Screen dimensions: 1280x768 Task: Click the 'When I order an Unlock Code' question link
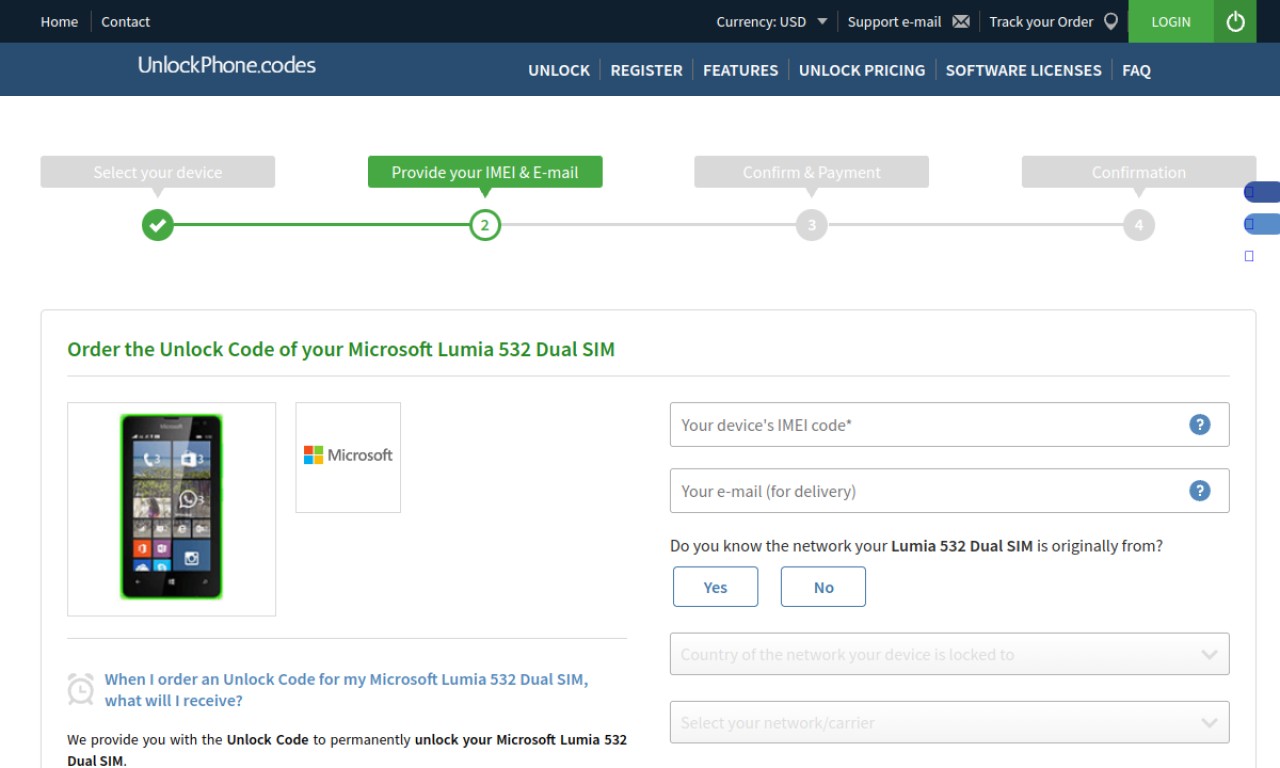[x=346, y=690]
